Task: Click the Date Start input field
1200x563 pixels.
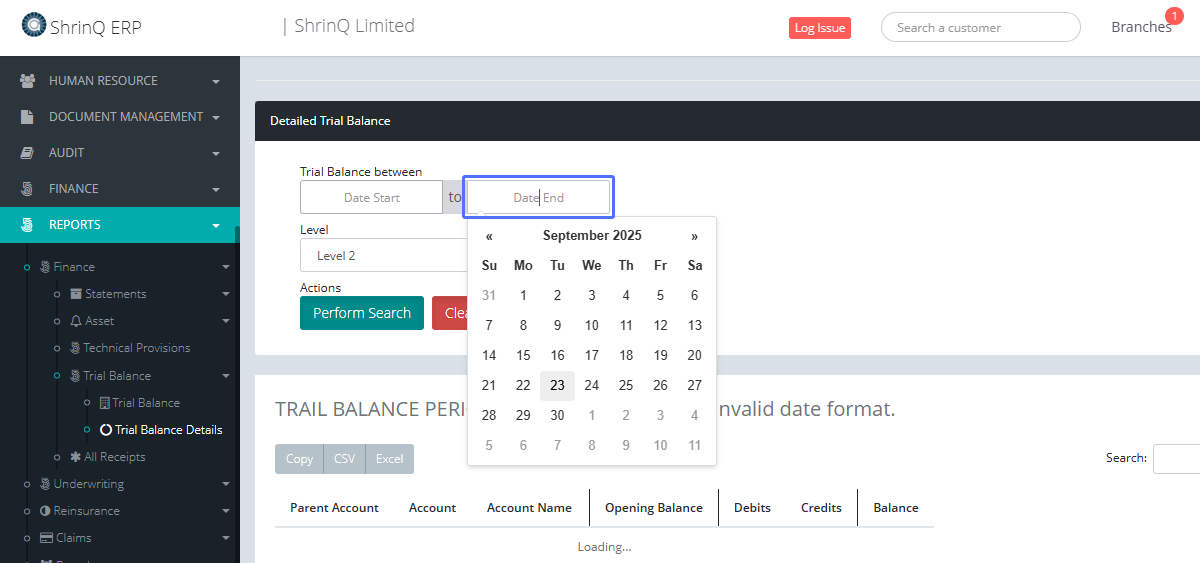Action: pos(372,198)
